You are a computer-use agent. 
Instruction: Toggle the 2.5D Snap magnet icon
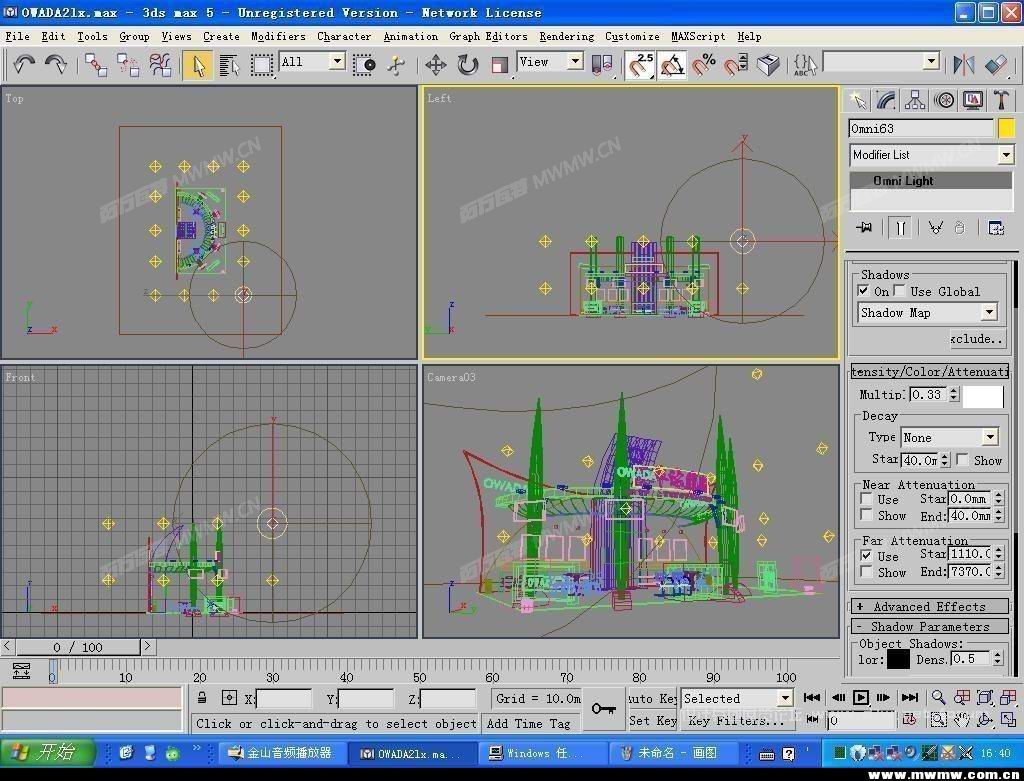click(641, 65)
